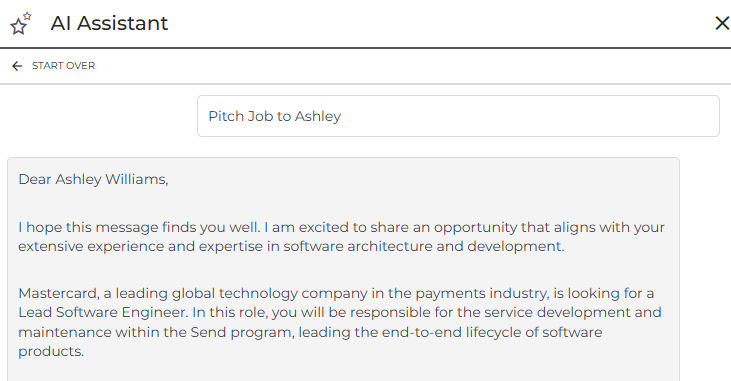Image resolution: width=731 pixels, height=381 pixels.
Task: Click the Dear Ashley Williams greeting line
Action: click(93, 179)
